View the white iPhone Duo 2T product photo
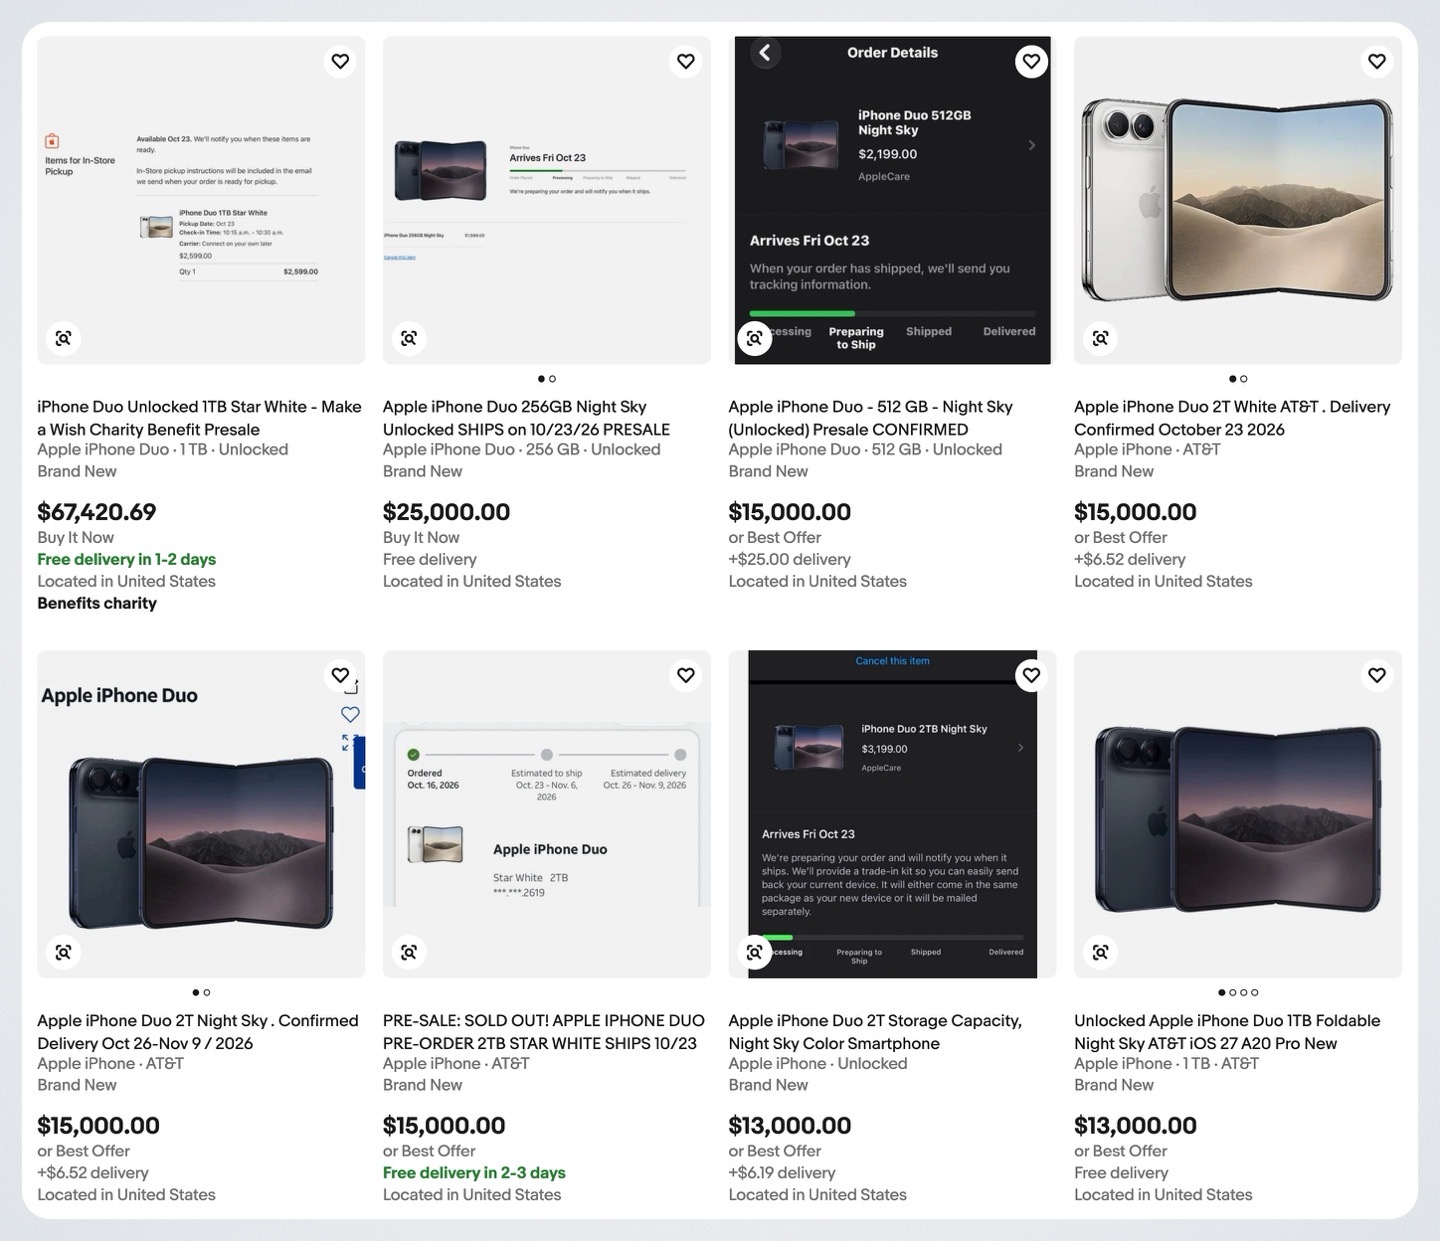This screenshot has width=1440, height=1241. coord(1238,200)
